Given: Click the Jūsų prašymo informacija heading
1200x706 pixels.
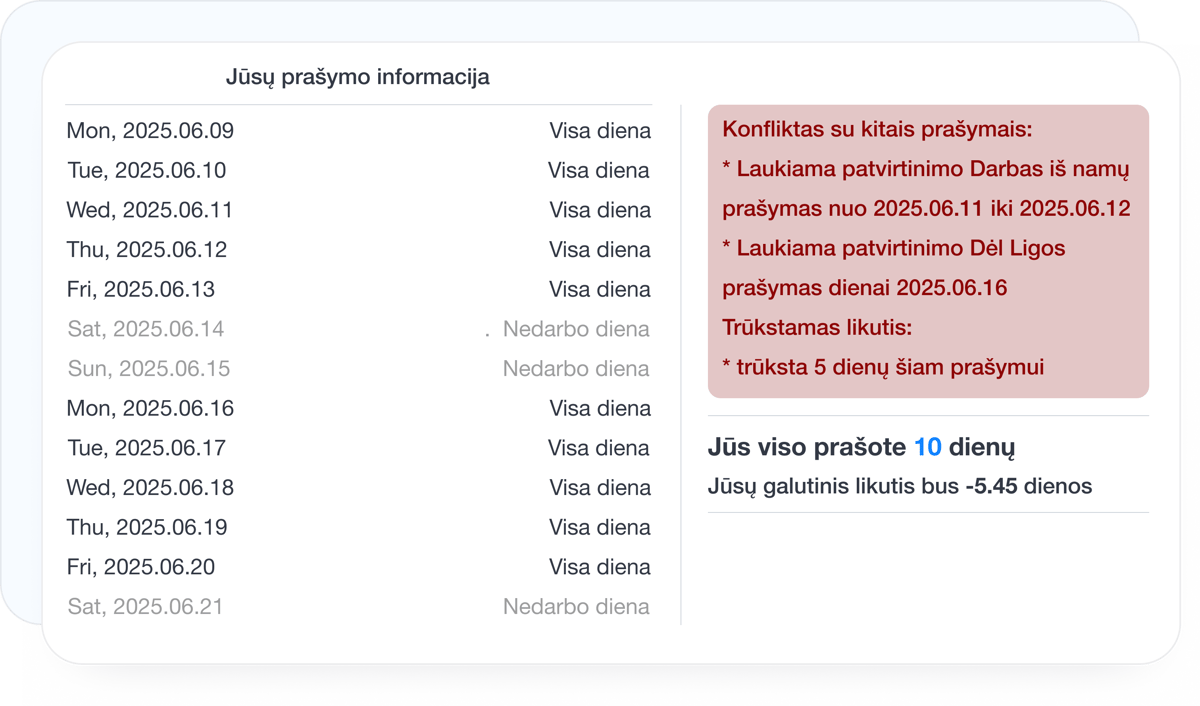Looking at the screenshot, I should [x=358, y=77].
